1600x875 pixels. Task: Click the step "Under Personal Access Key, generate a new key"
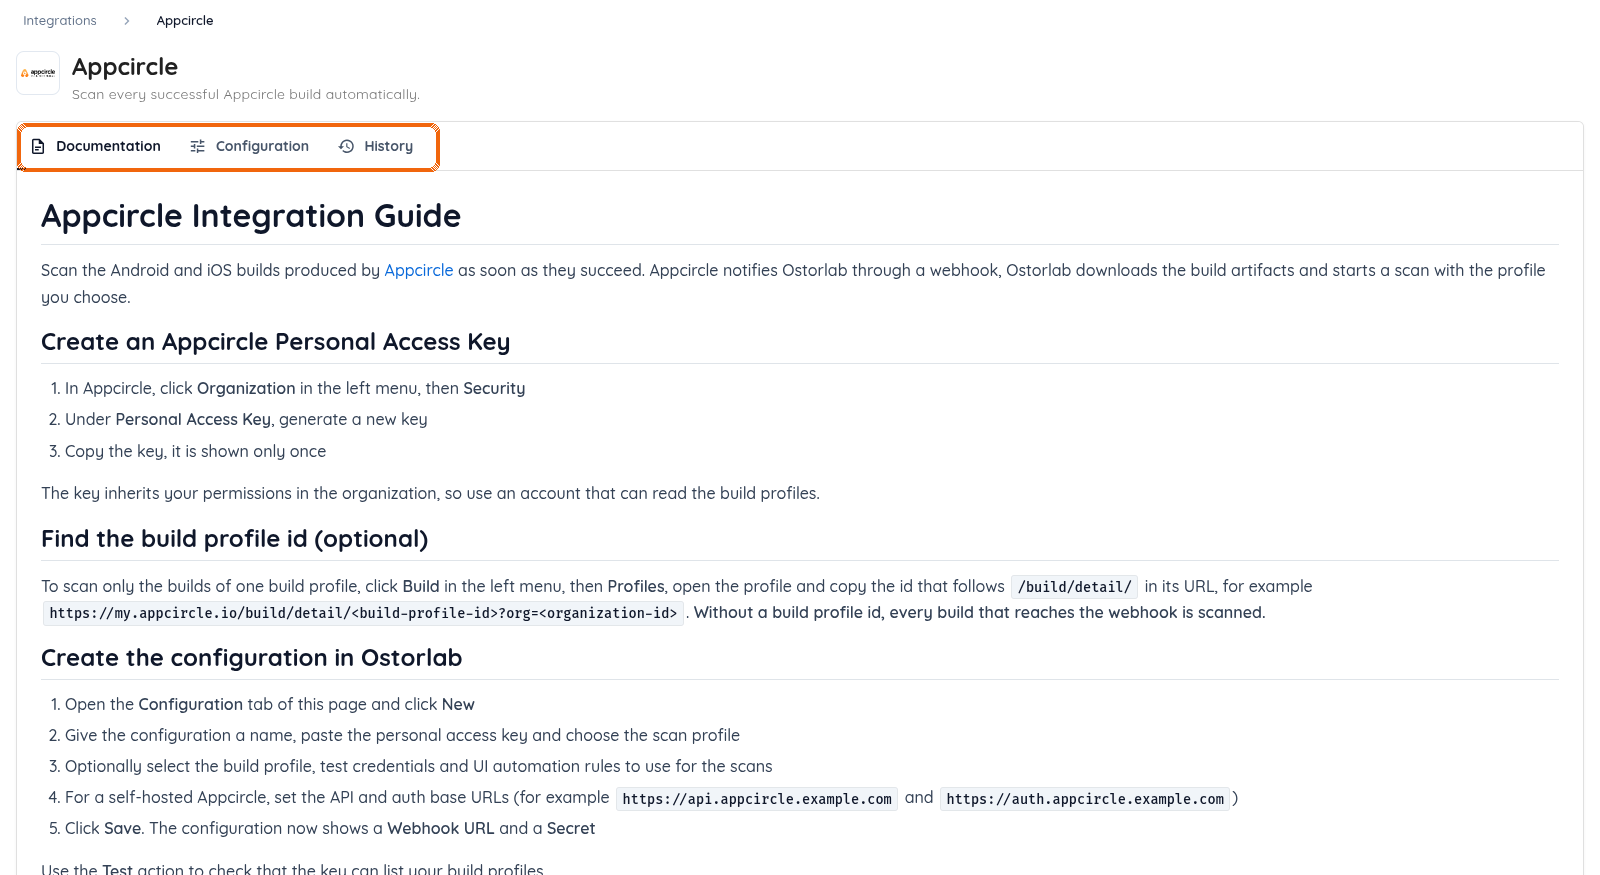(246, 420)
